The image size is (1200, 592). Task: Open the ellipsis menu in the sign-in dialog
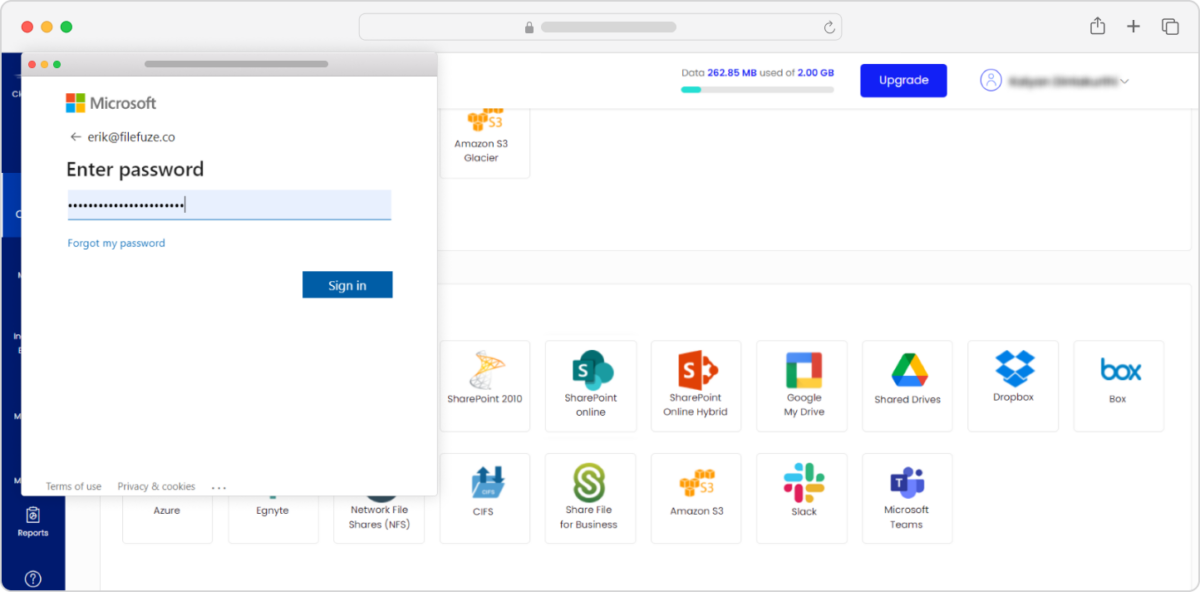click(219, 486)
